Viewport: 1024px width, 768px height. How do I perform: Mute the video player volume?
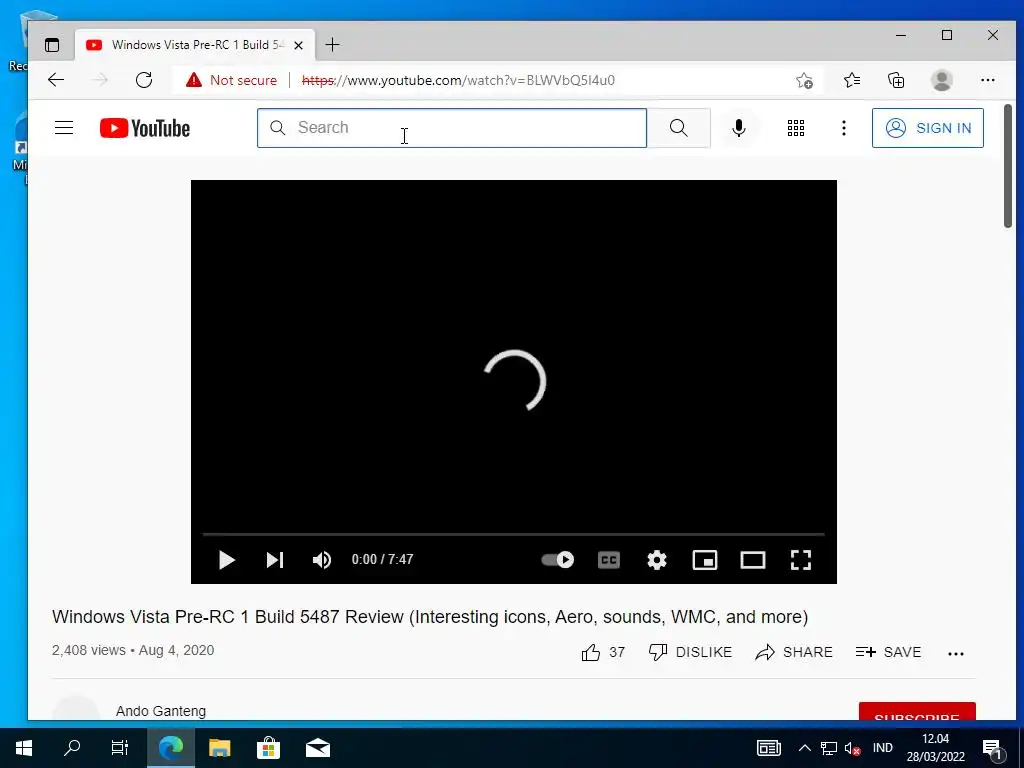[x=322, y=560]
